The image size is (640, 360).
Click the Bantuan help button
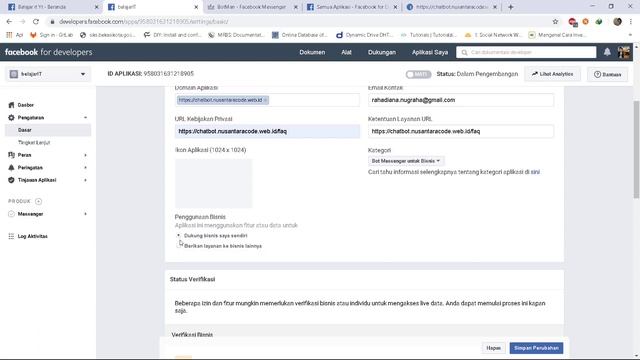coord(607,74)
